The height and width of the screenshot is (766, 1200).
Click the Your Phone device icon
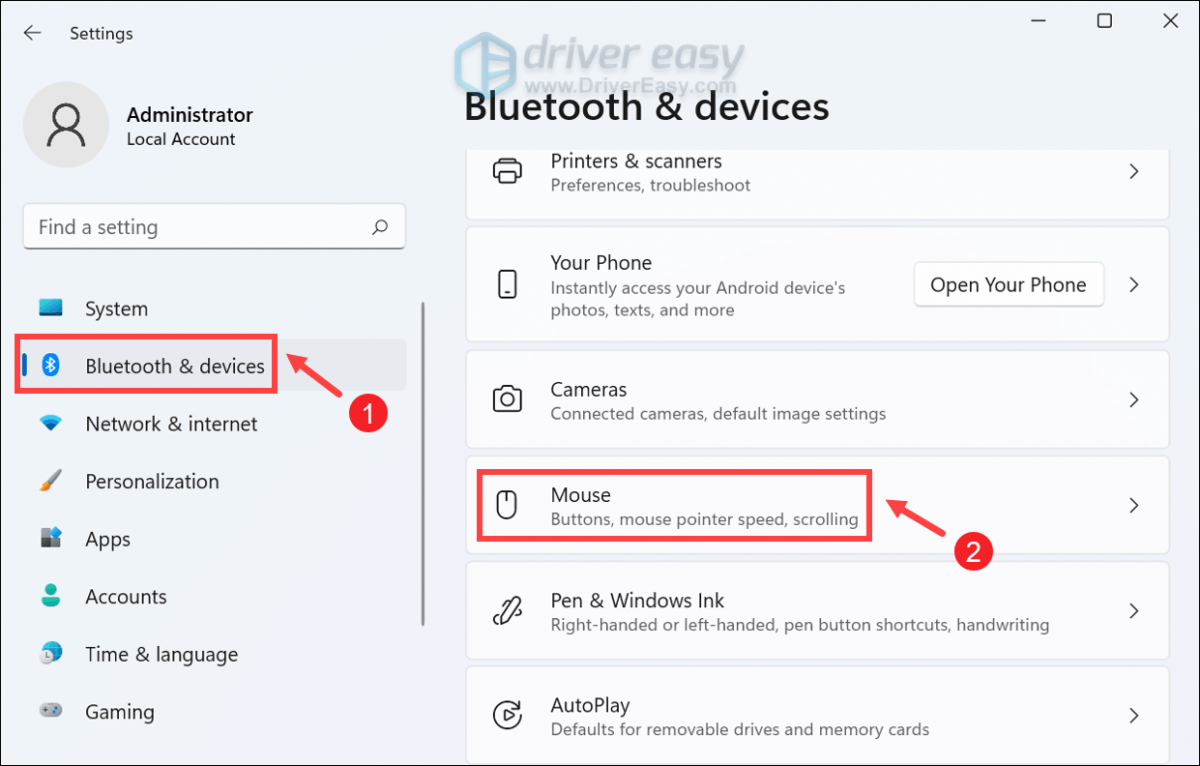point(508,284)
